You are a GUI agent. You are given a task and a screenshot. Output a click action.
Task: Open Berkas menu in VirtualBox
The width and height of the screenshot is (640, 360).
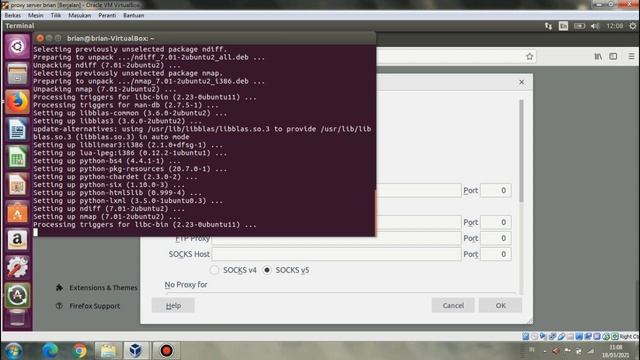click(x=13, y=15)
